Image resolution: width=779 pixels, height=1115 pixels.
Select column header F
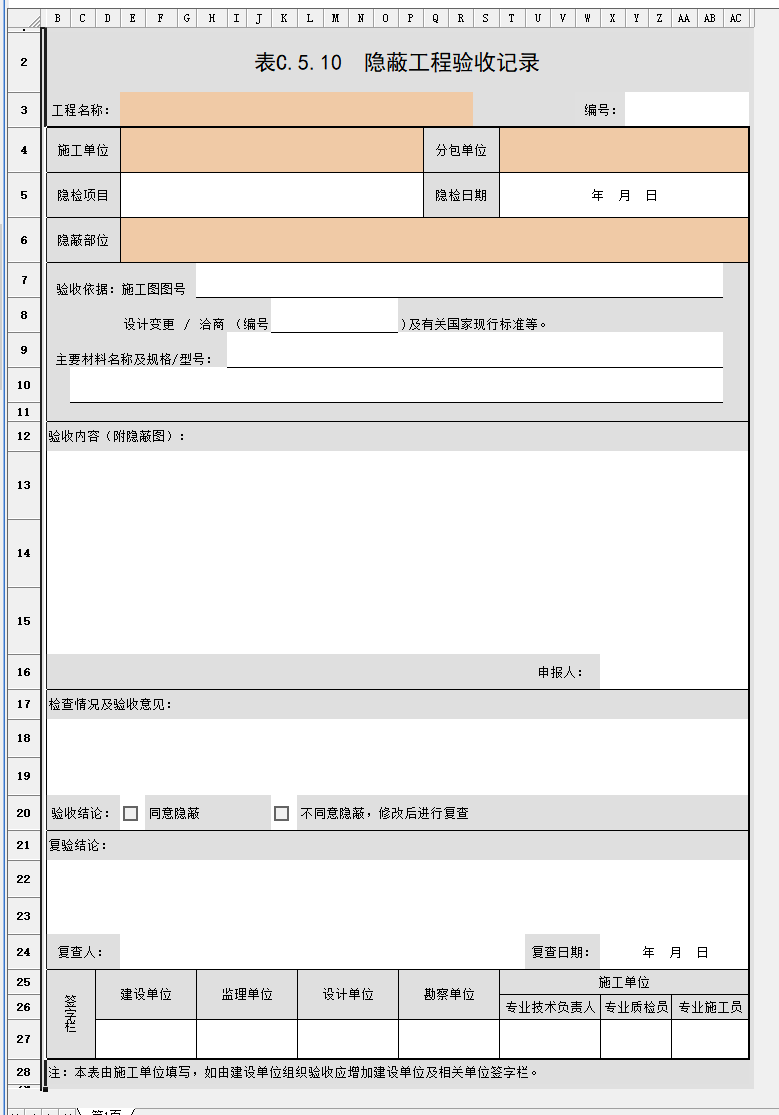160,18
